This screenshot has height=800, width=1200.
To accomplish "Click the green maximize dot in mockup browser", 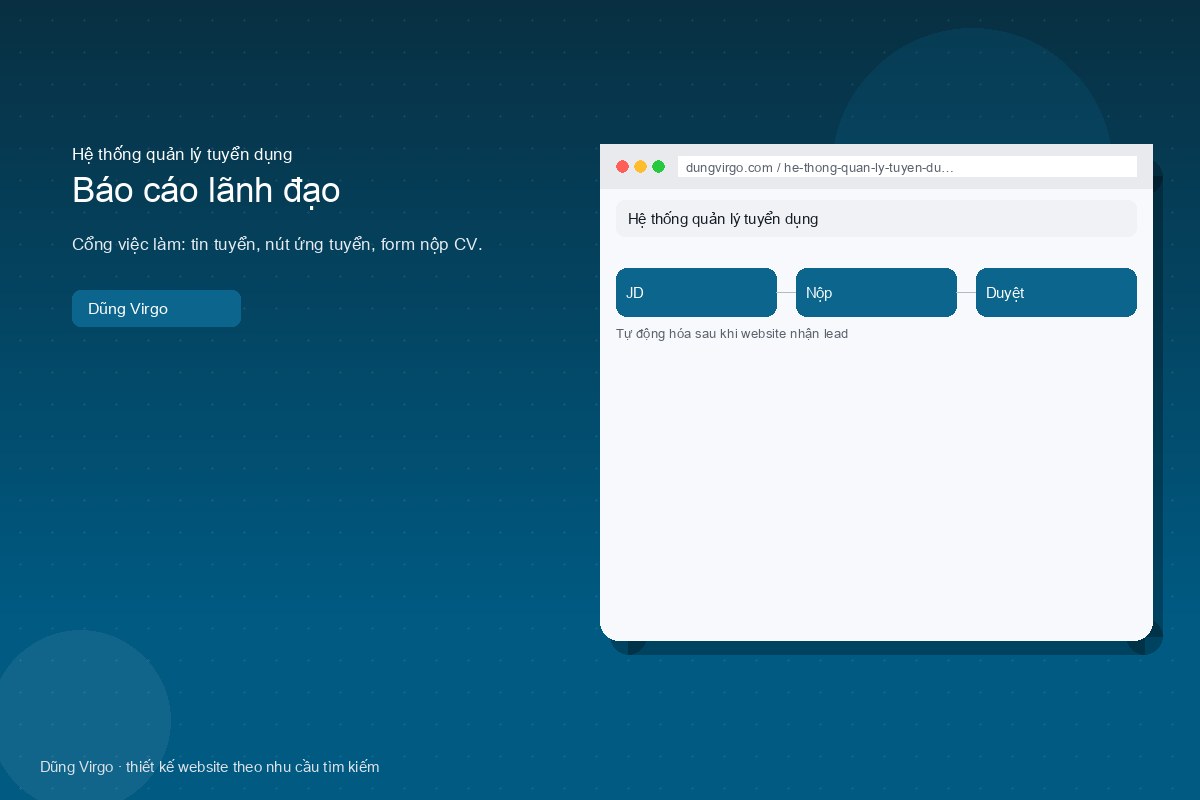I will pos(658,167).
